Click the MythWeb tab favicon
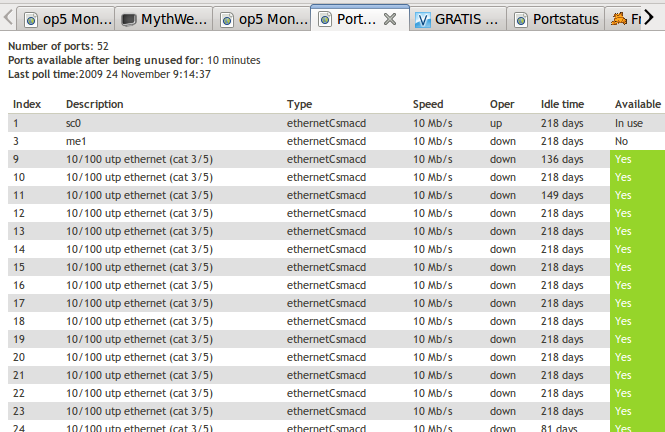 129,19
